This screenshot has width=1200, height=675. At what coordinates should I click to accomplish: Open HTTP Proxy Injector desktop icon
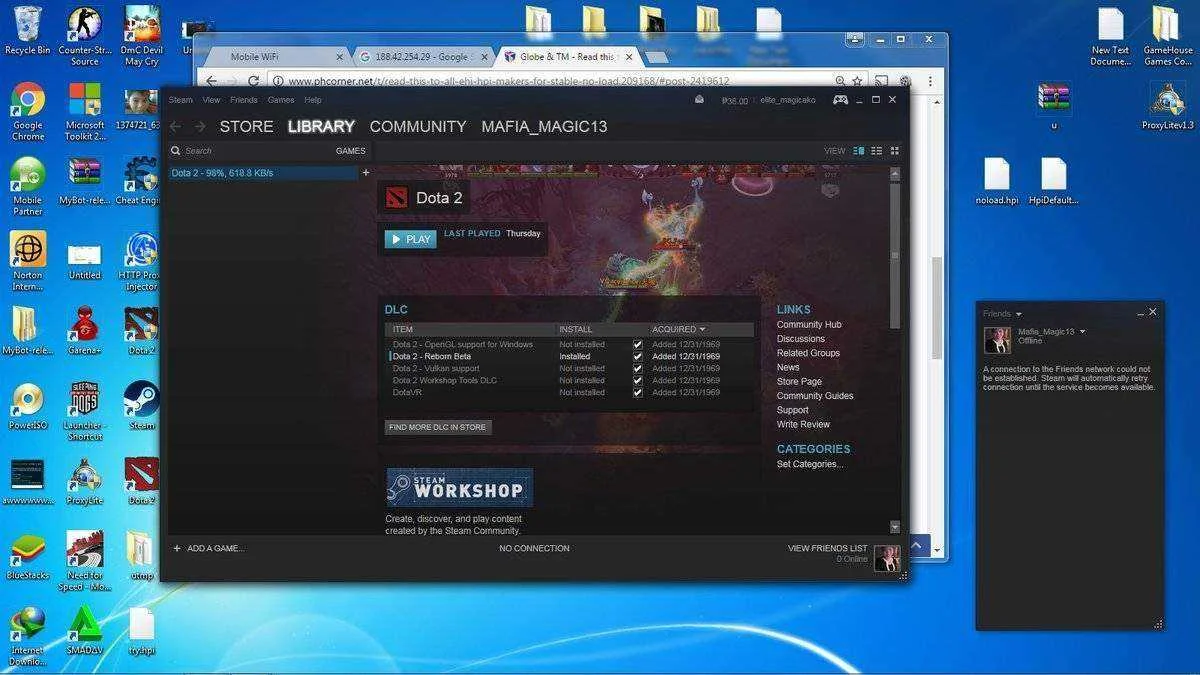coord(142,249)
